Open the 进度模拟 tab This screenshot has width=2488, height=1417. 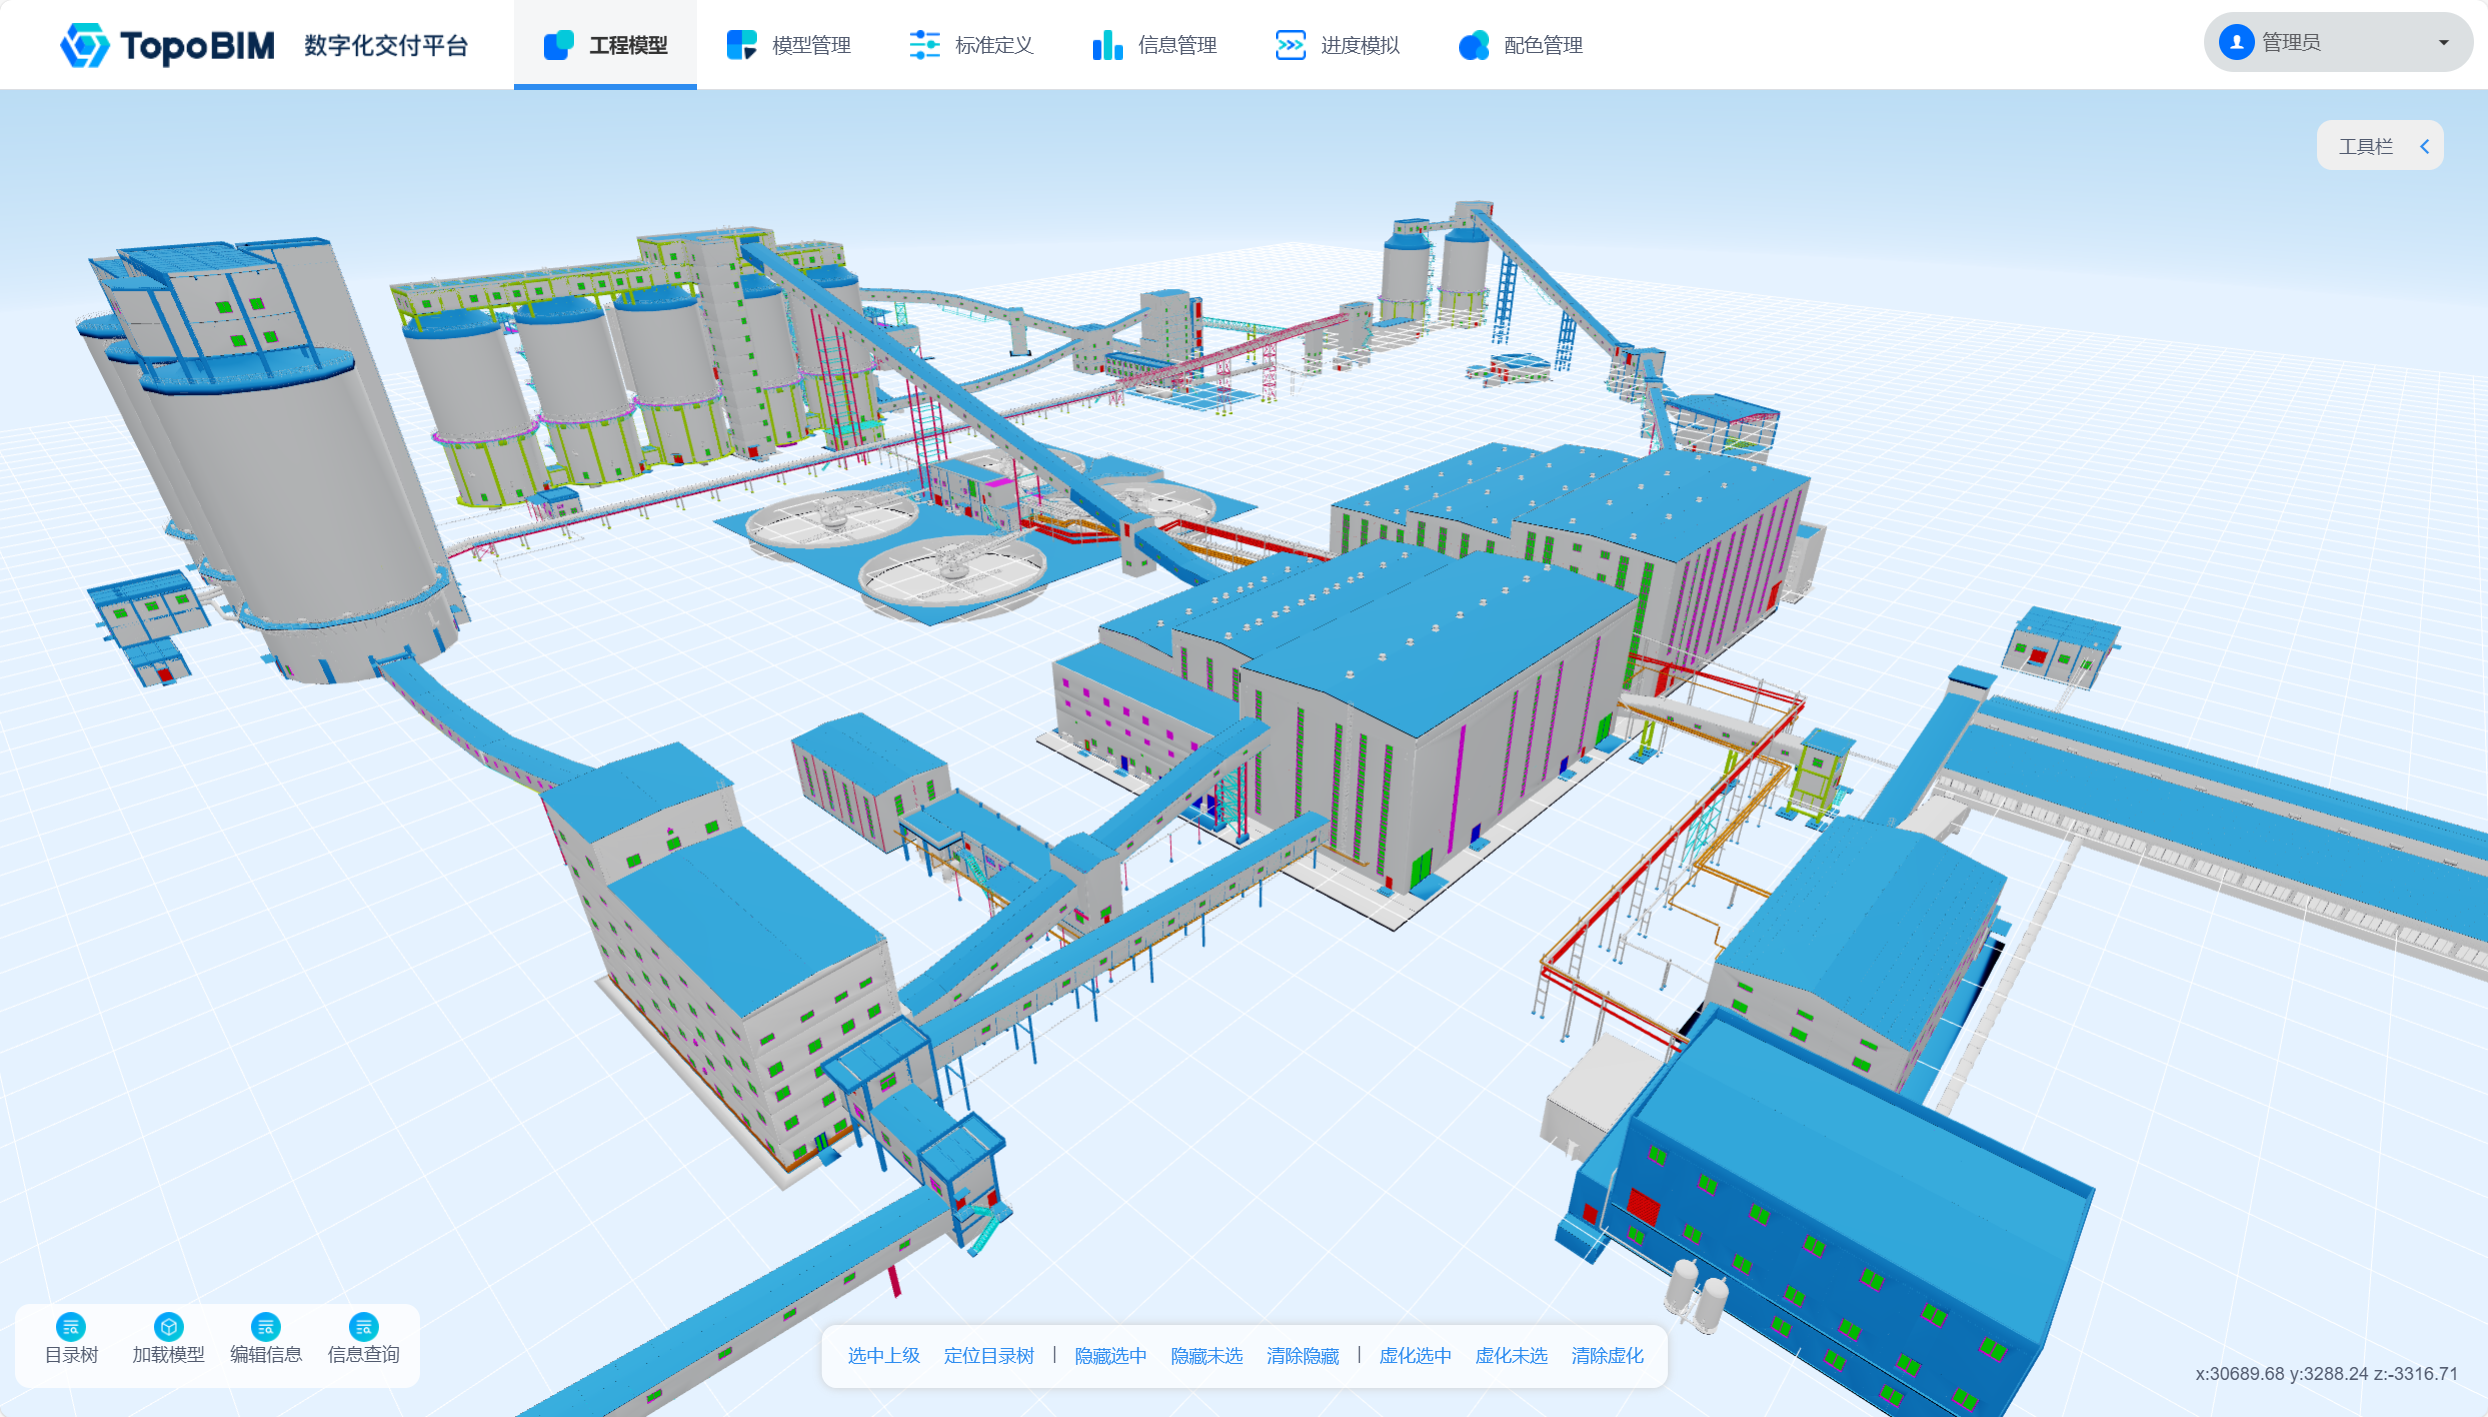pos(1338,45)
